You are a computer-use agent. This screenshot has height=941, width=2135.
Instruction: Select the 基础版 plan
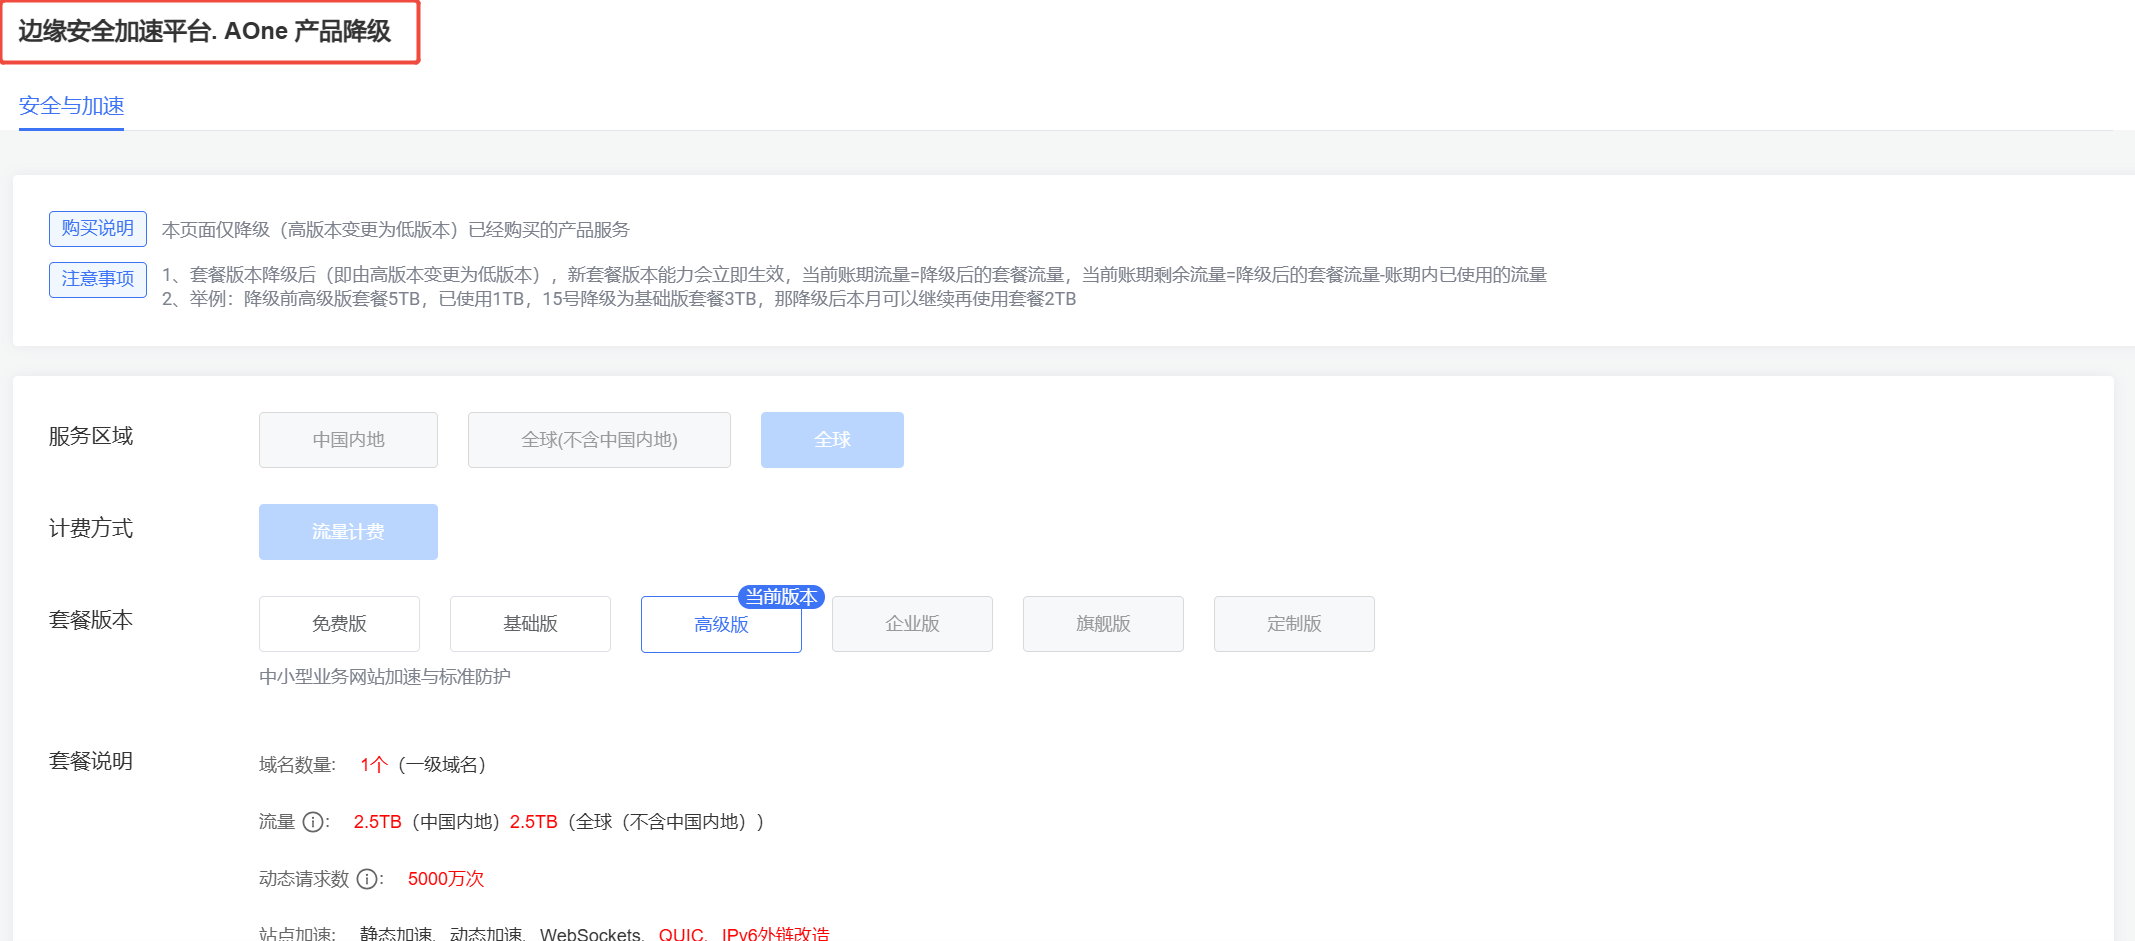coord(530,624)
